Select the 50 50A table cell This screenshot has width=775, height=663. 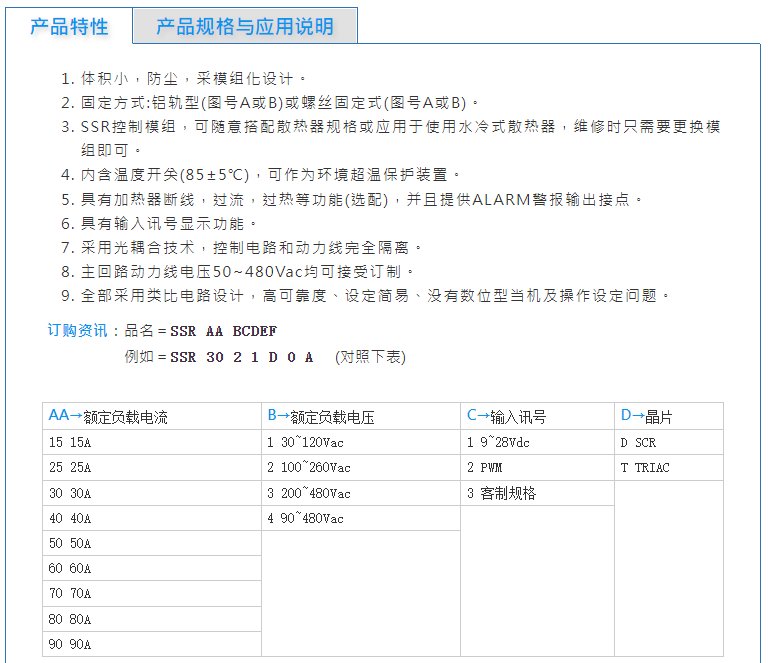(x=152, y=543)
